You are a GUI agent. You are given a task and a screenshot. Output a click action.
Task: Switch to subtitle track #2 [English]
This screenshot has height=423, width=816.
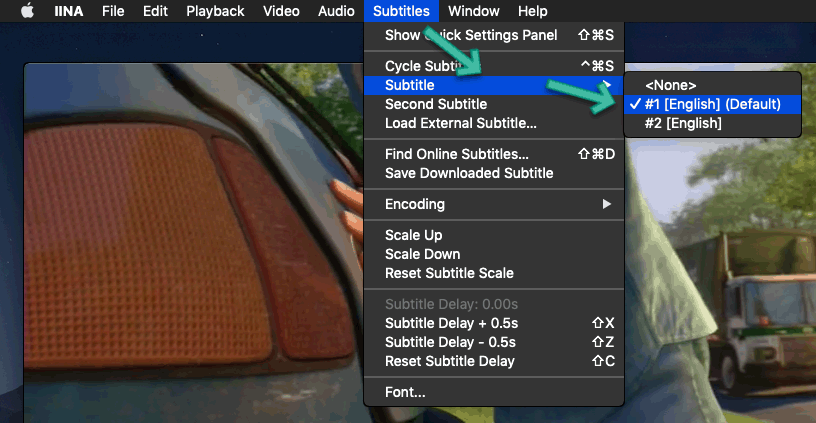coord(712,123)
